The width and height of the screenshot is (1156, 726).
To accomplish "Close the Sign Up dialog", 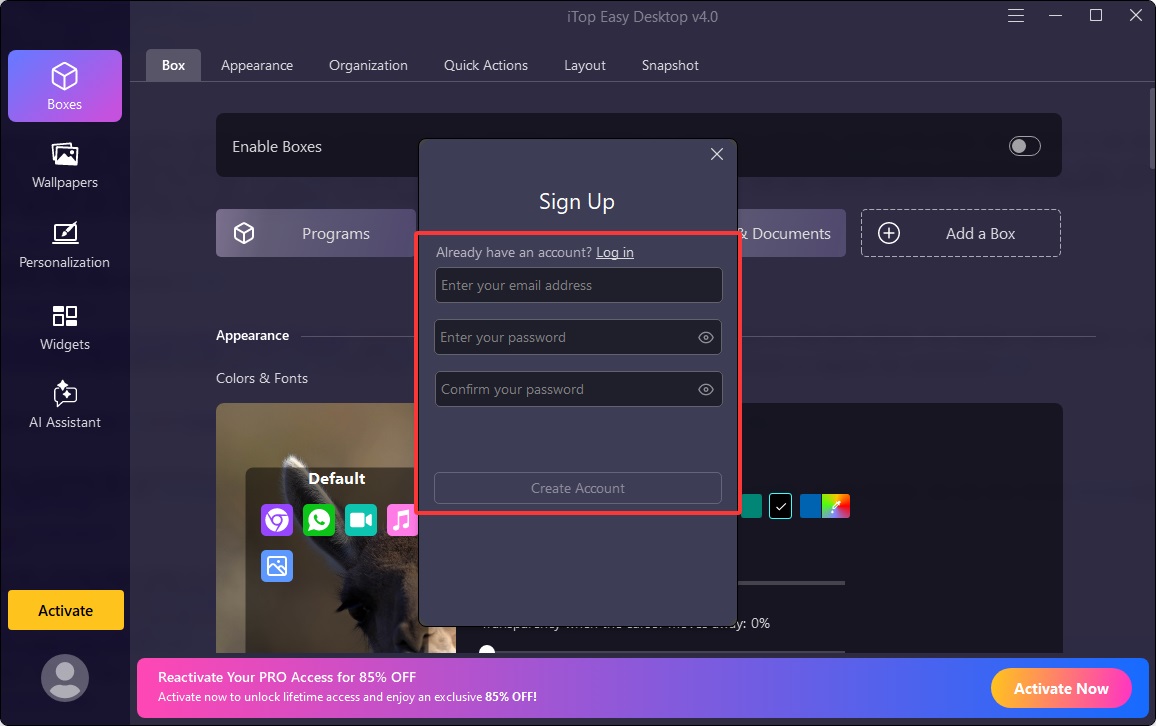I will pos(716,154).
